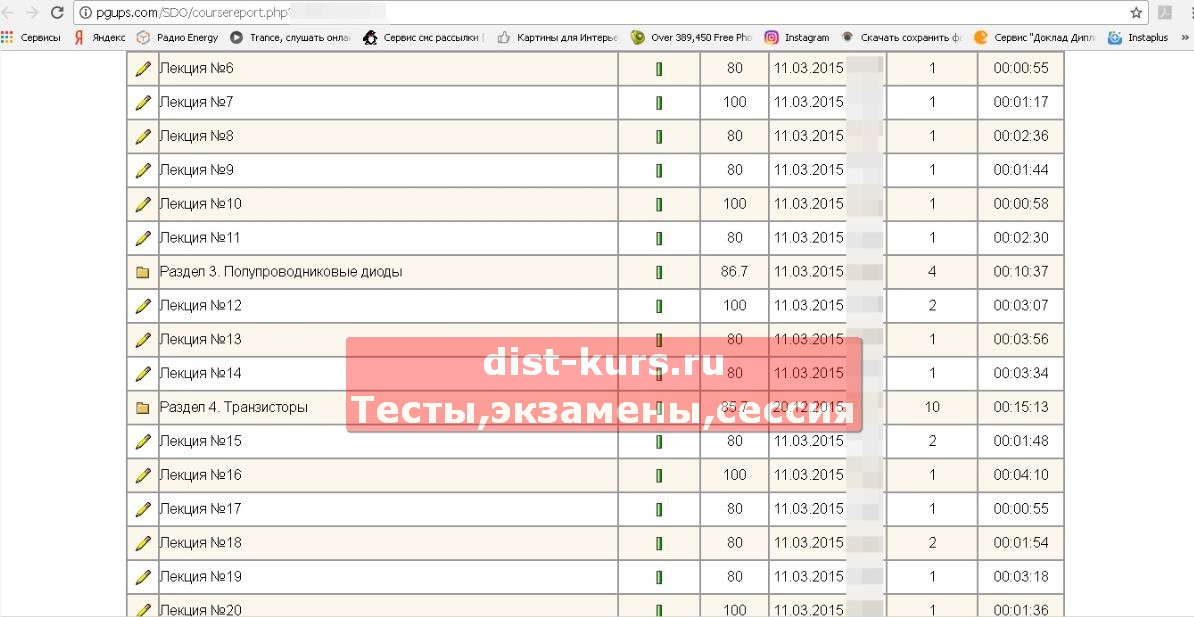Click the browser back arrow
This screenshot has height=617, width=1194.
[x=9, y=13]
